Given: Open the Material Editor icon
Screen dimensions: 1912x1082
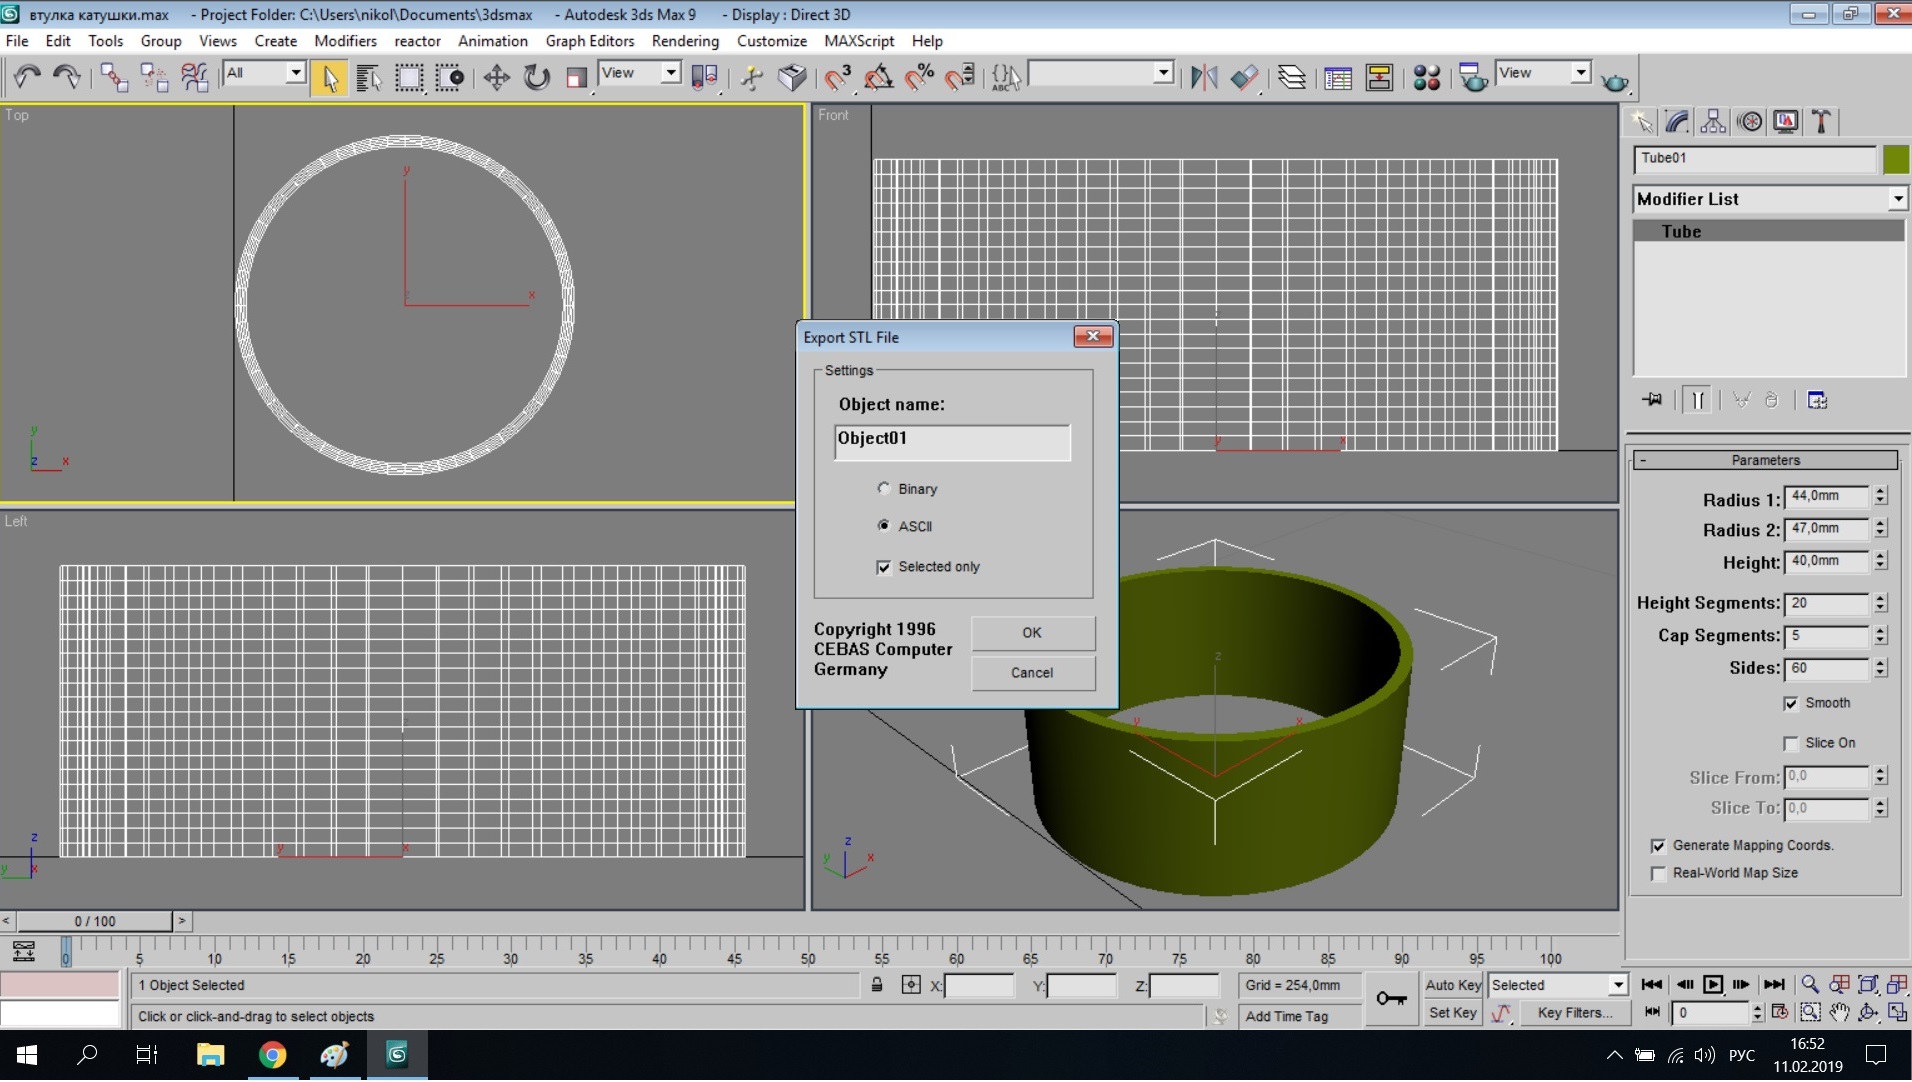Looking at the screenshot, I should (x=1427, y=77).
